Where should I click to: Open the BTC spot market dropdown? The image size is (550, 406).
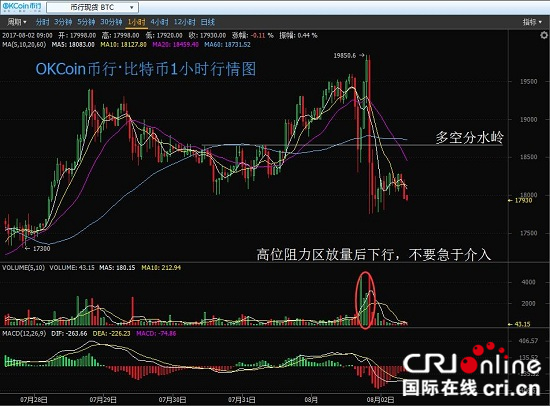pos(93,7)
